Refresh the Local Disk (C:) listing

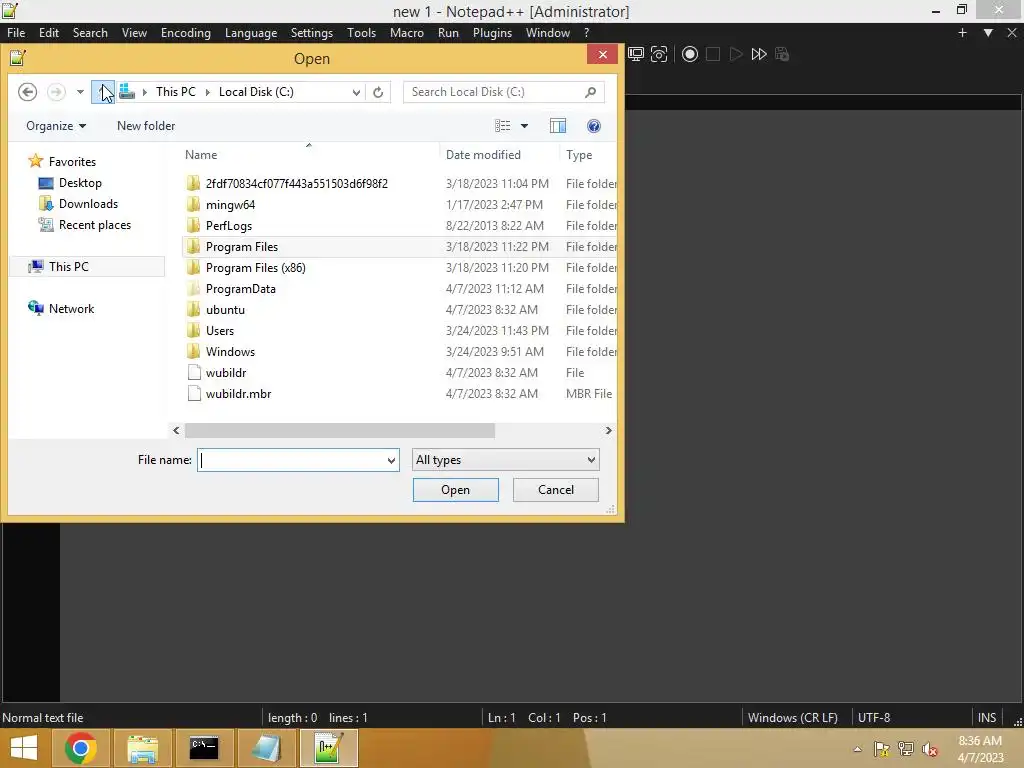[378, 92]
